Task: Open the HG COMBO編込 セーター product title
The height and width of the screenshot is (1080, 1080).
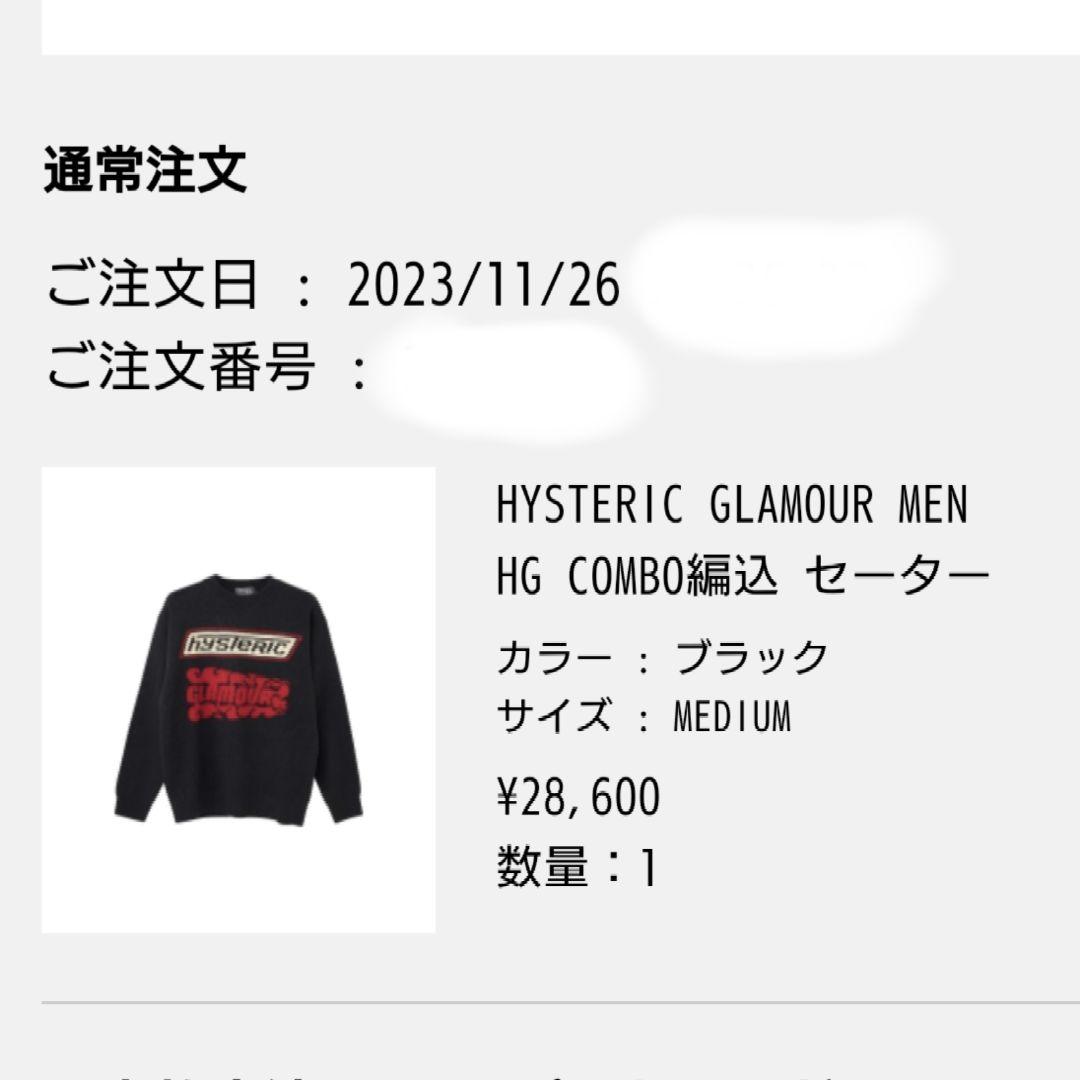Action: [742, 576]
